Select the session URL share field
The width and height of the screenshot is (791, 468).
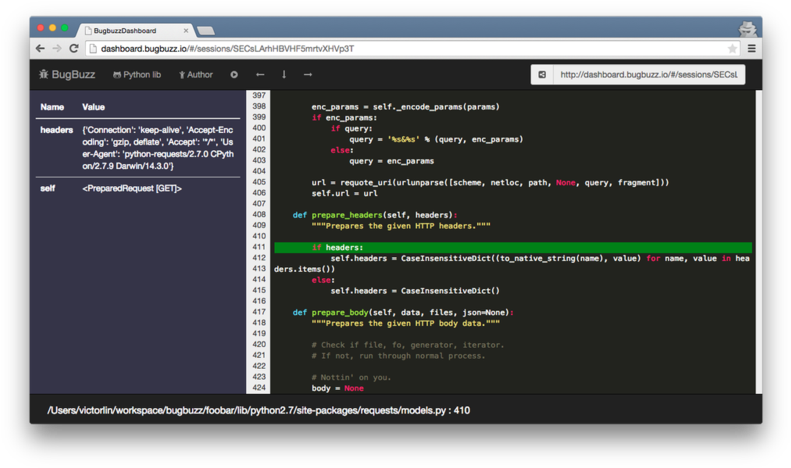coord(649,75)
